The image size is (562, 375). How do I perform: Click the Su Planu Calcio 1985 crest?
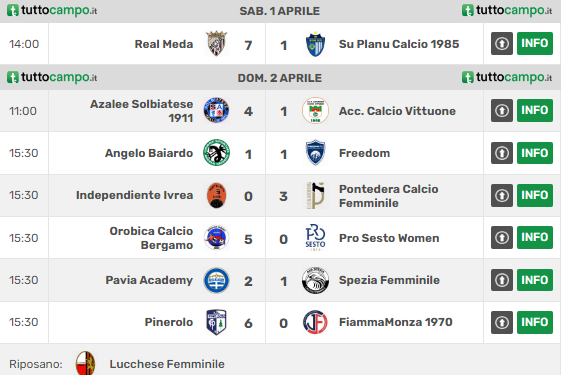315,44
